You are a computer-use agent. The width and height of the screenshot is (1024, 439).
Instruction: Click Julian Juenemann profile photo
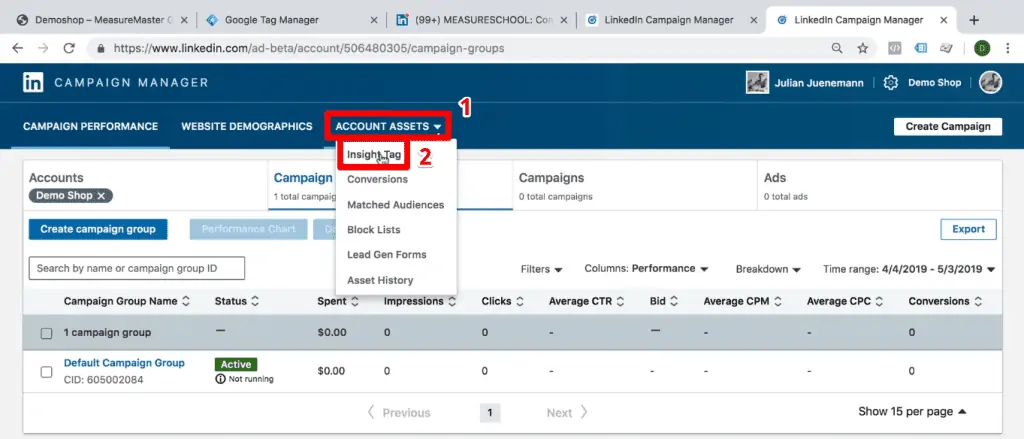757,82
